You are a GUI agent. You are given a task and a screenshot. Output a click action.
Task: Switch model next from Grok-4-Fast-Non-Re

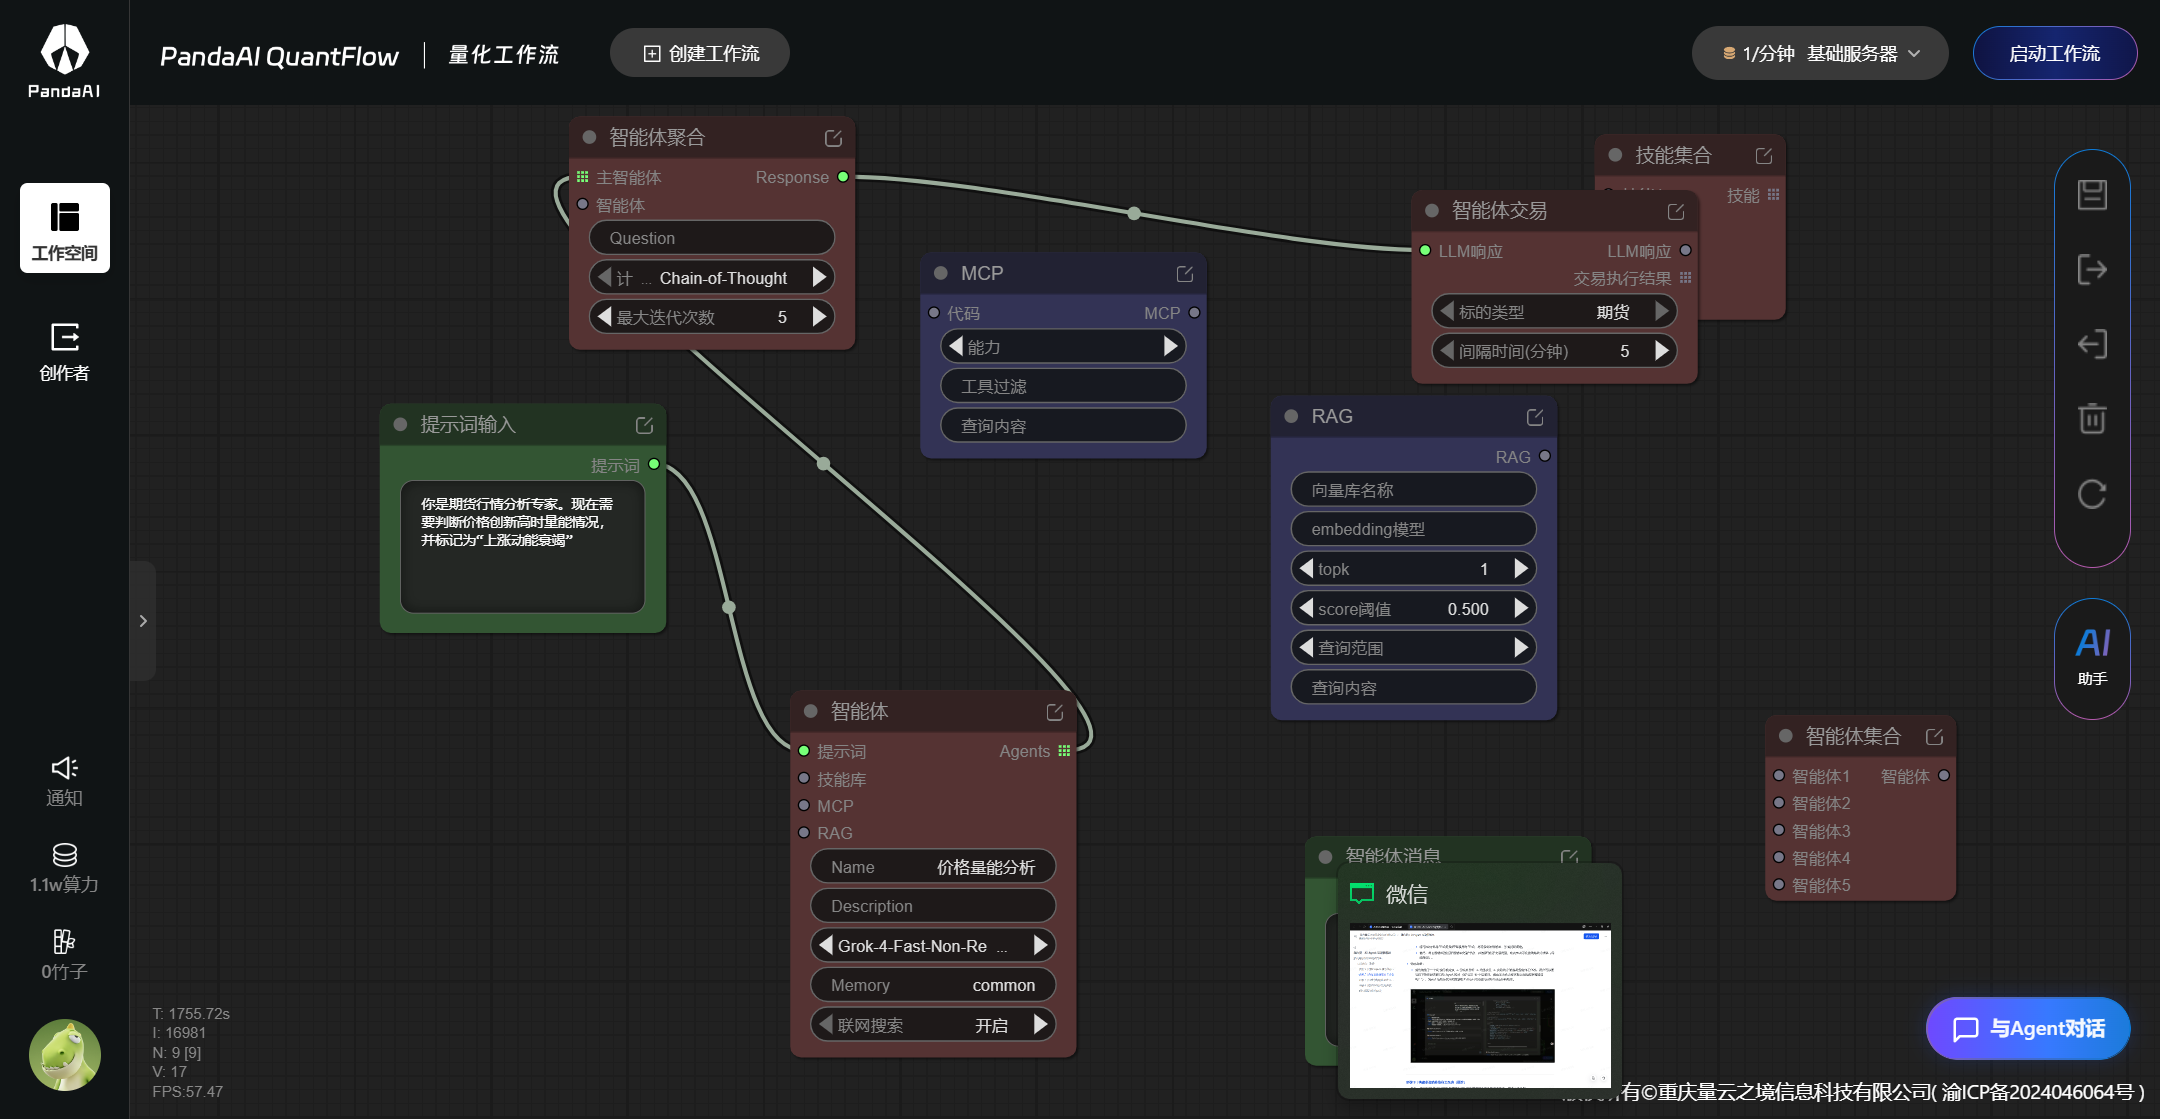coord(1040,945)
